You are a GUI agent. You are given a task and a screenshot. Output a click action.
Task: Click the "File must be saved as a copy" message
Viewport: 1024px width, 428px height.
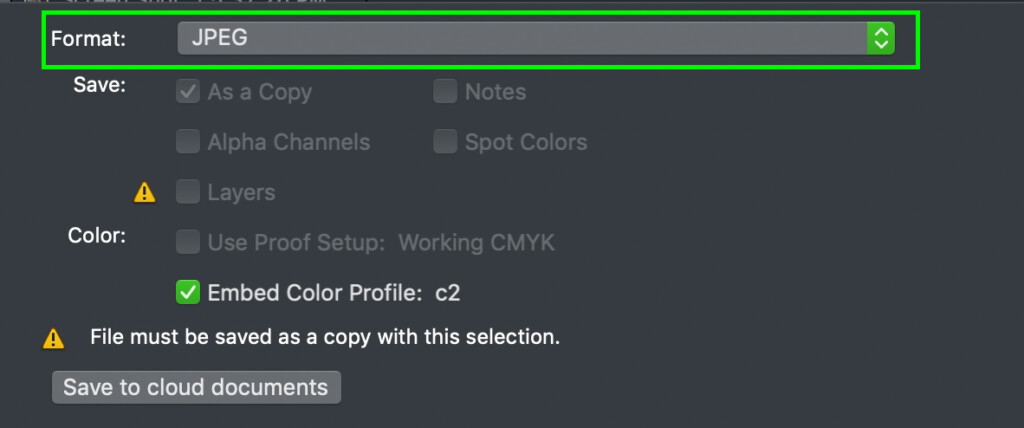[325, 337]
